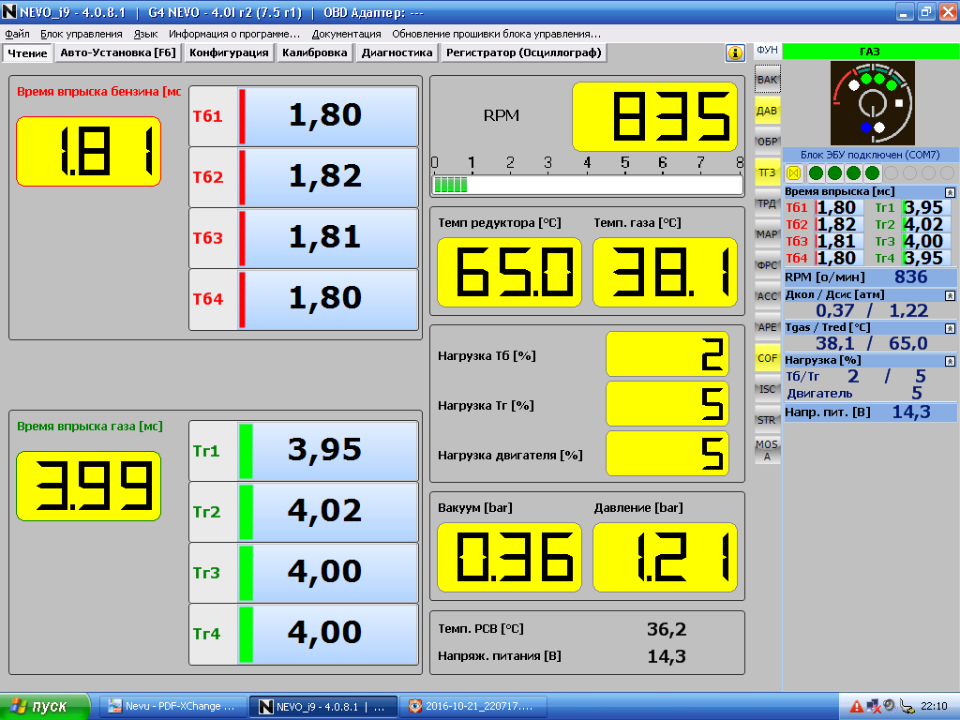The height and width of the screenshot is (720, 960).
Task: Click the ВАК side button
Action: (767, 79)
